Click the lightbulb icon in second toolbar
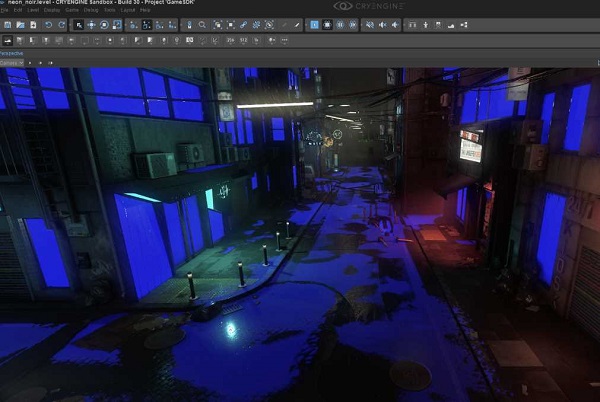This screenshot has height=402, width=600. 164,40
